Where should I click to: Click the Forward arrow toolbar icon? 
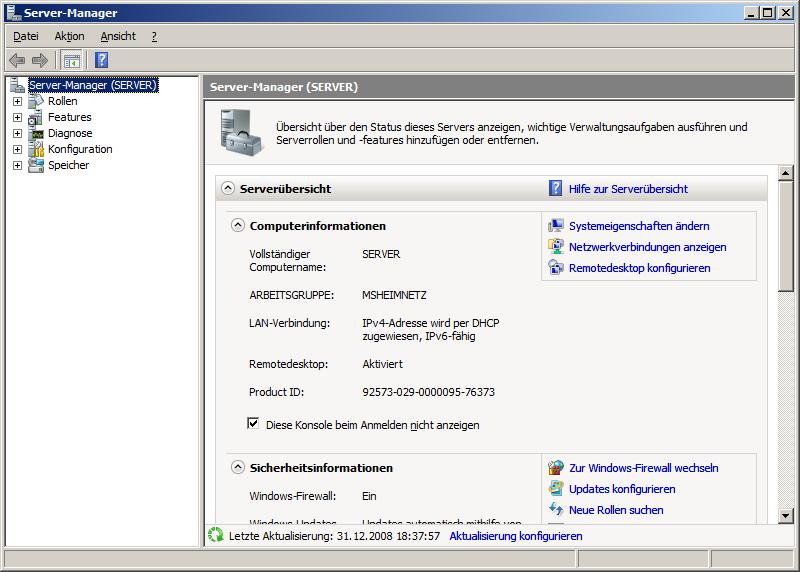click(40, 60)
